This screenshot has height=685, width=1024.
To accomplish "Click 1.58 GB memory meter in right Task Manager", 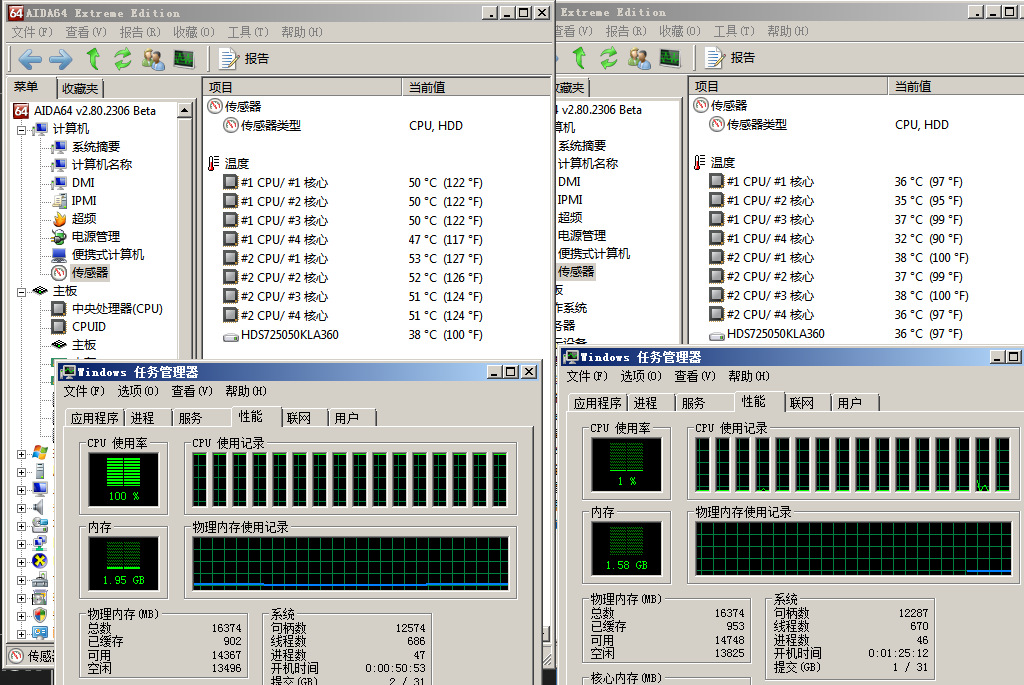I will pyautogui.click(x=626, y=548).
